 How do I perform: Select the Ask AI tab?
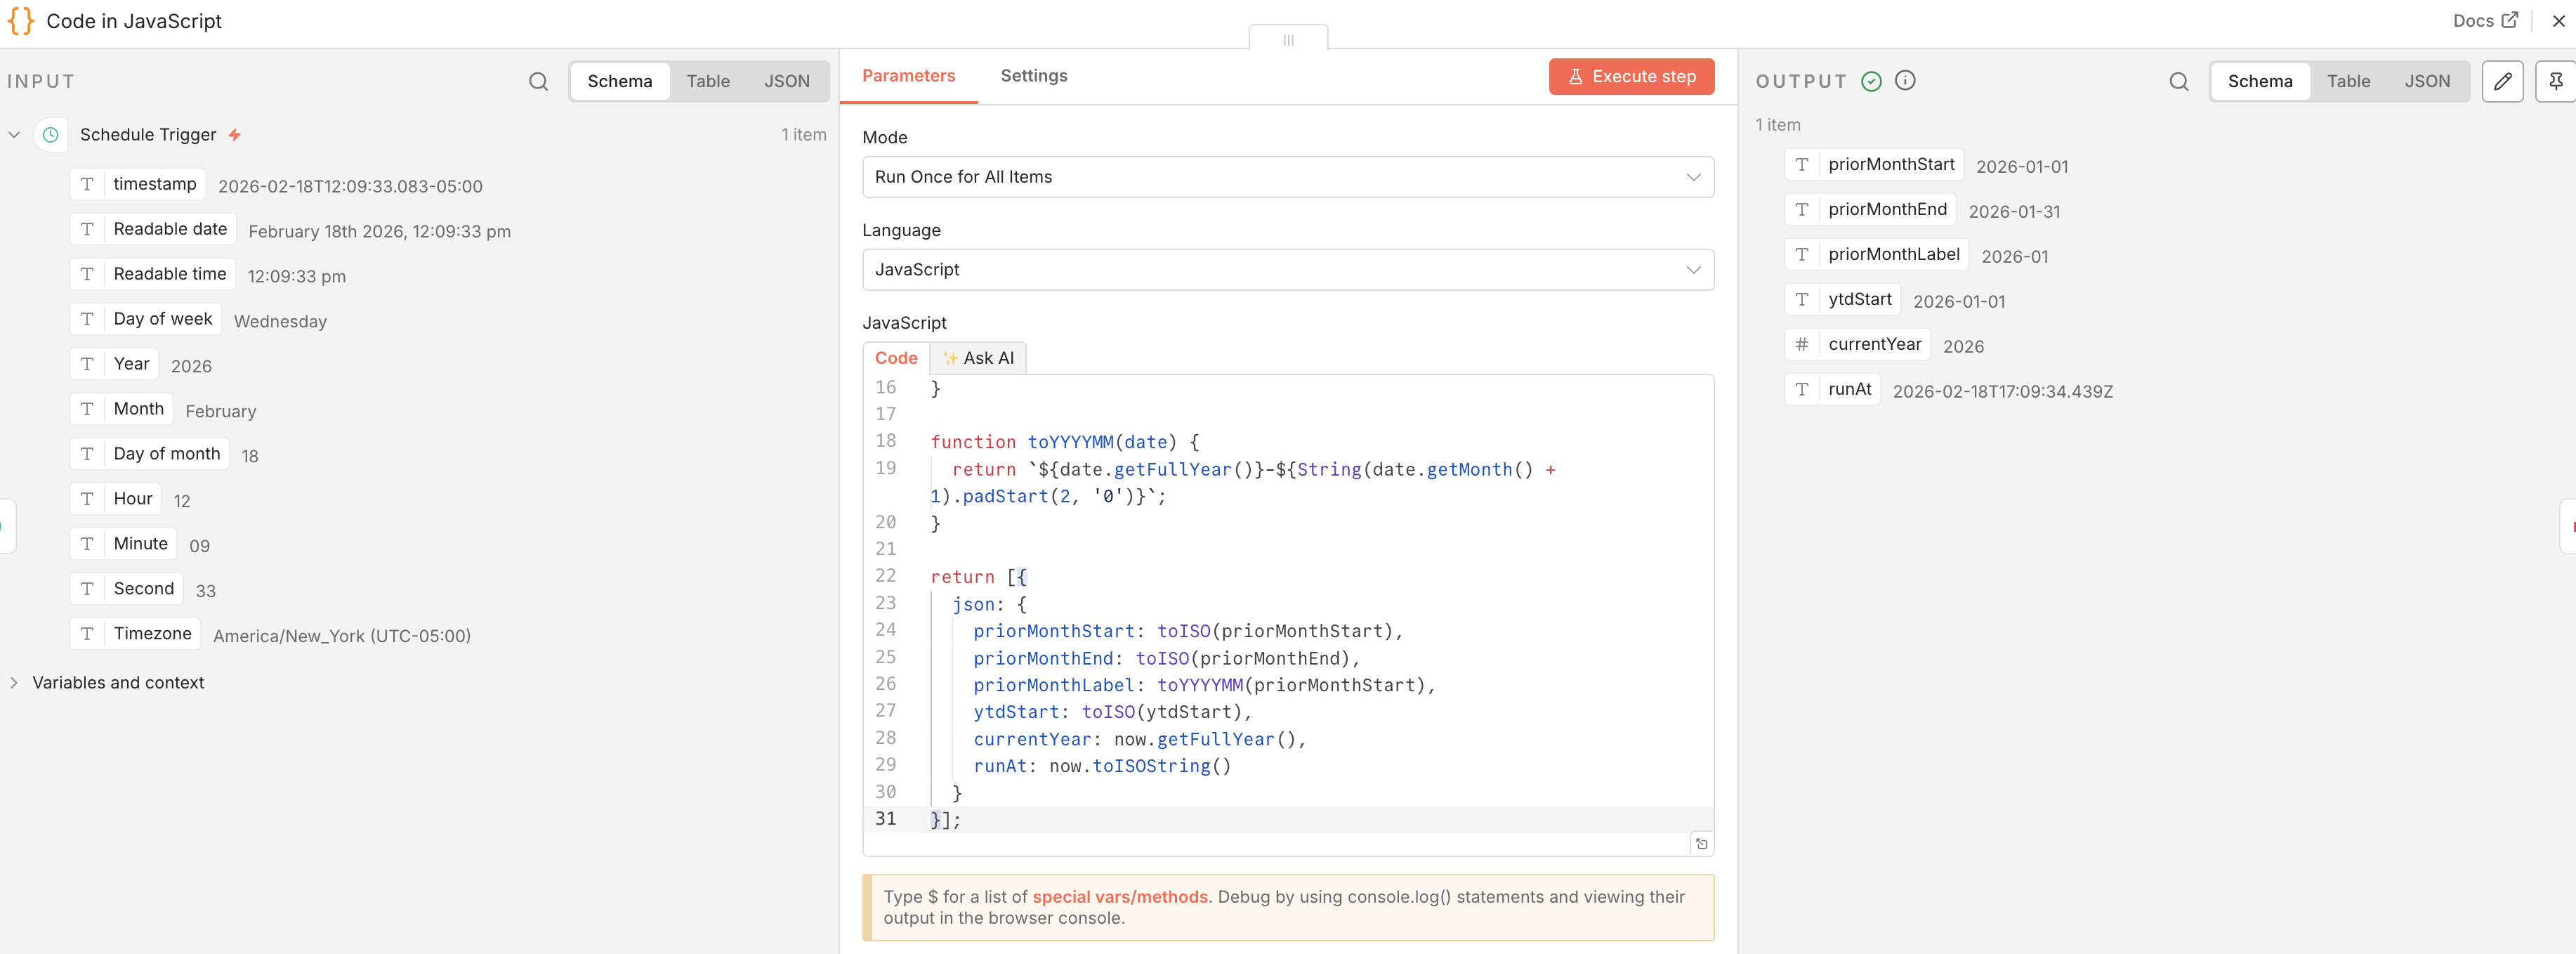(978, 358)
